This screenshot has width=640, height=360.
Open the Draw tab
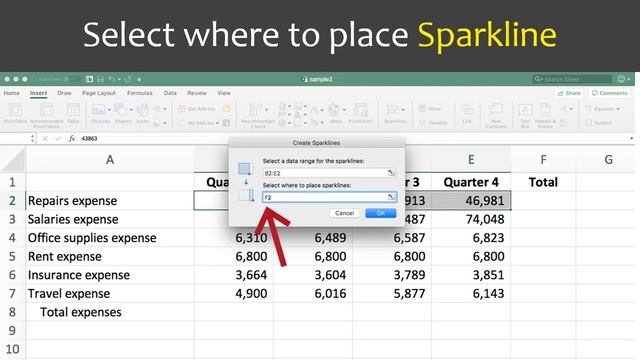(x=64, y=93)
